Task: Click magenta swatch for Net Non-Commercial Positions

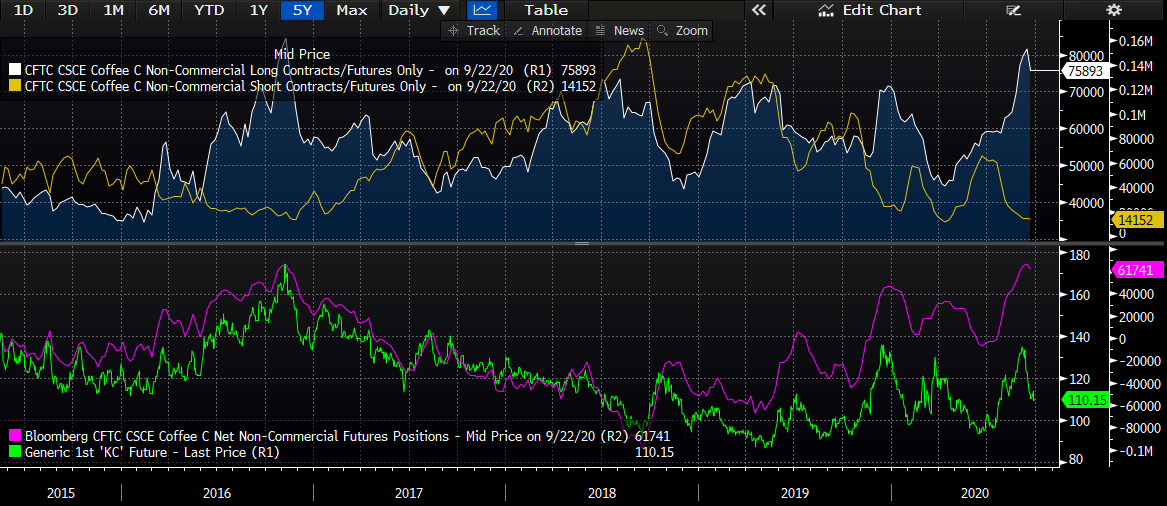Action: 14,436
